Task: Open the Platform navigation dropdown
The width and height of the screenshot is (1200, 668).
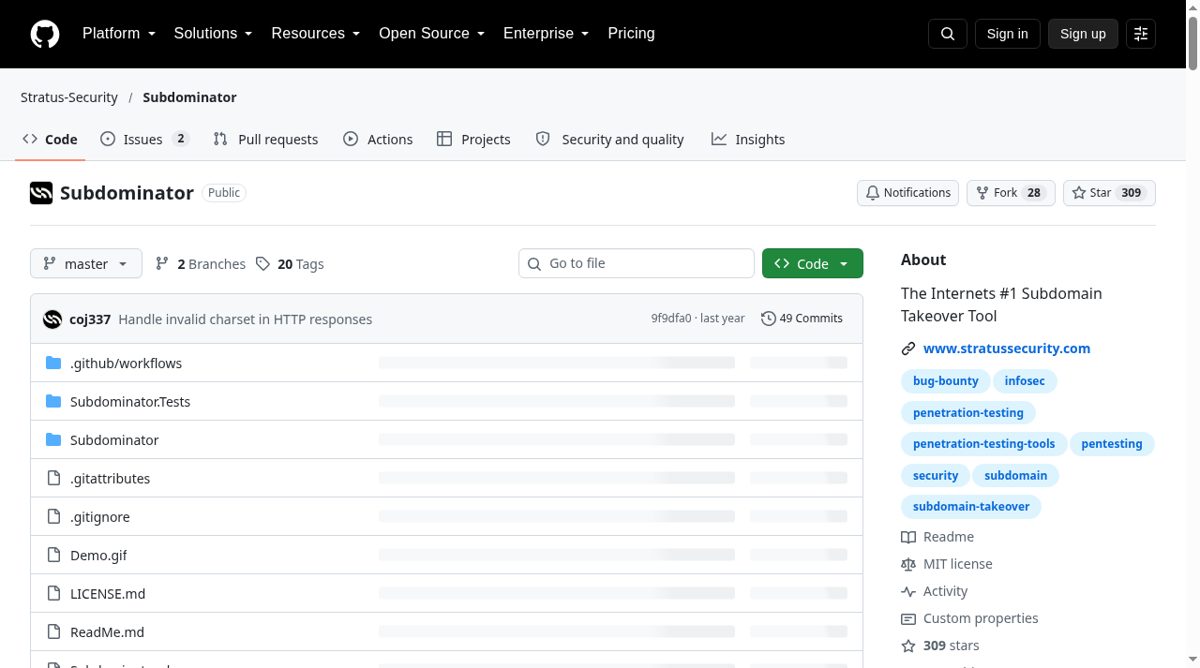Action: [x=119, y=33]
